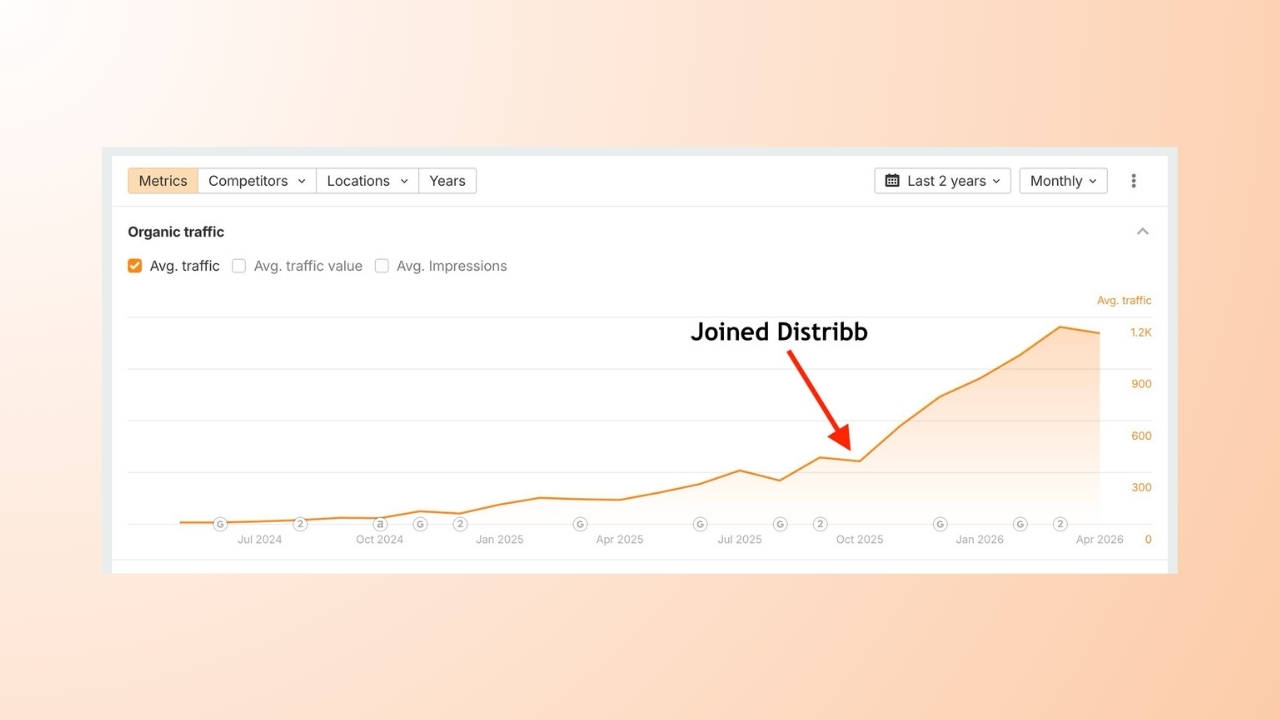Click the Oct 2024 axis label

380,540
